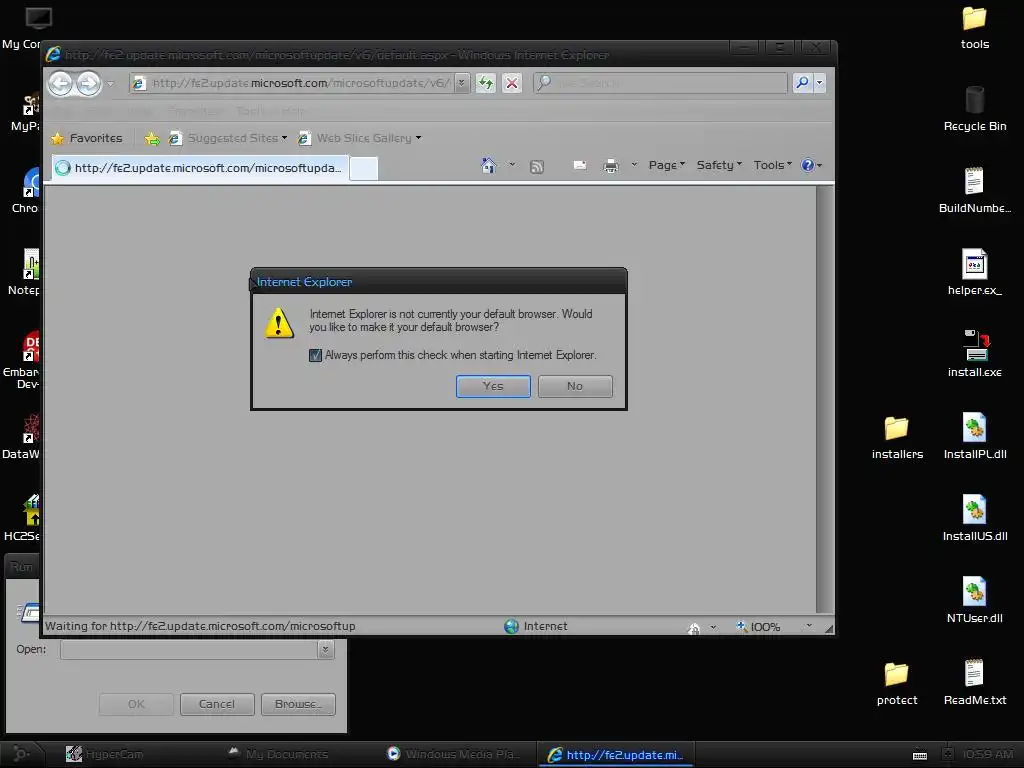The width and height of the screenshot is (1024, 768).
Task: Select the BuildNumber text file icon
Action: point(974,191)
